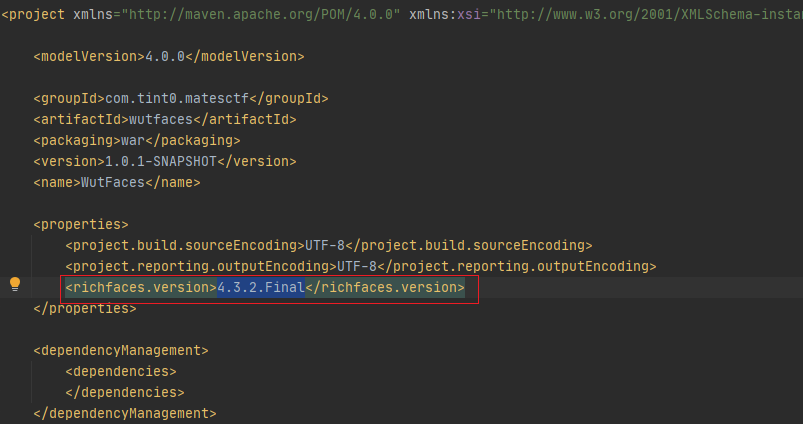Click the closing dependencyManagement tag
Viewport: 806px width, 425px height.
[124, 413]
